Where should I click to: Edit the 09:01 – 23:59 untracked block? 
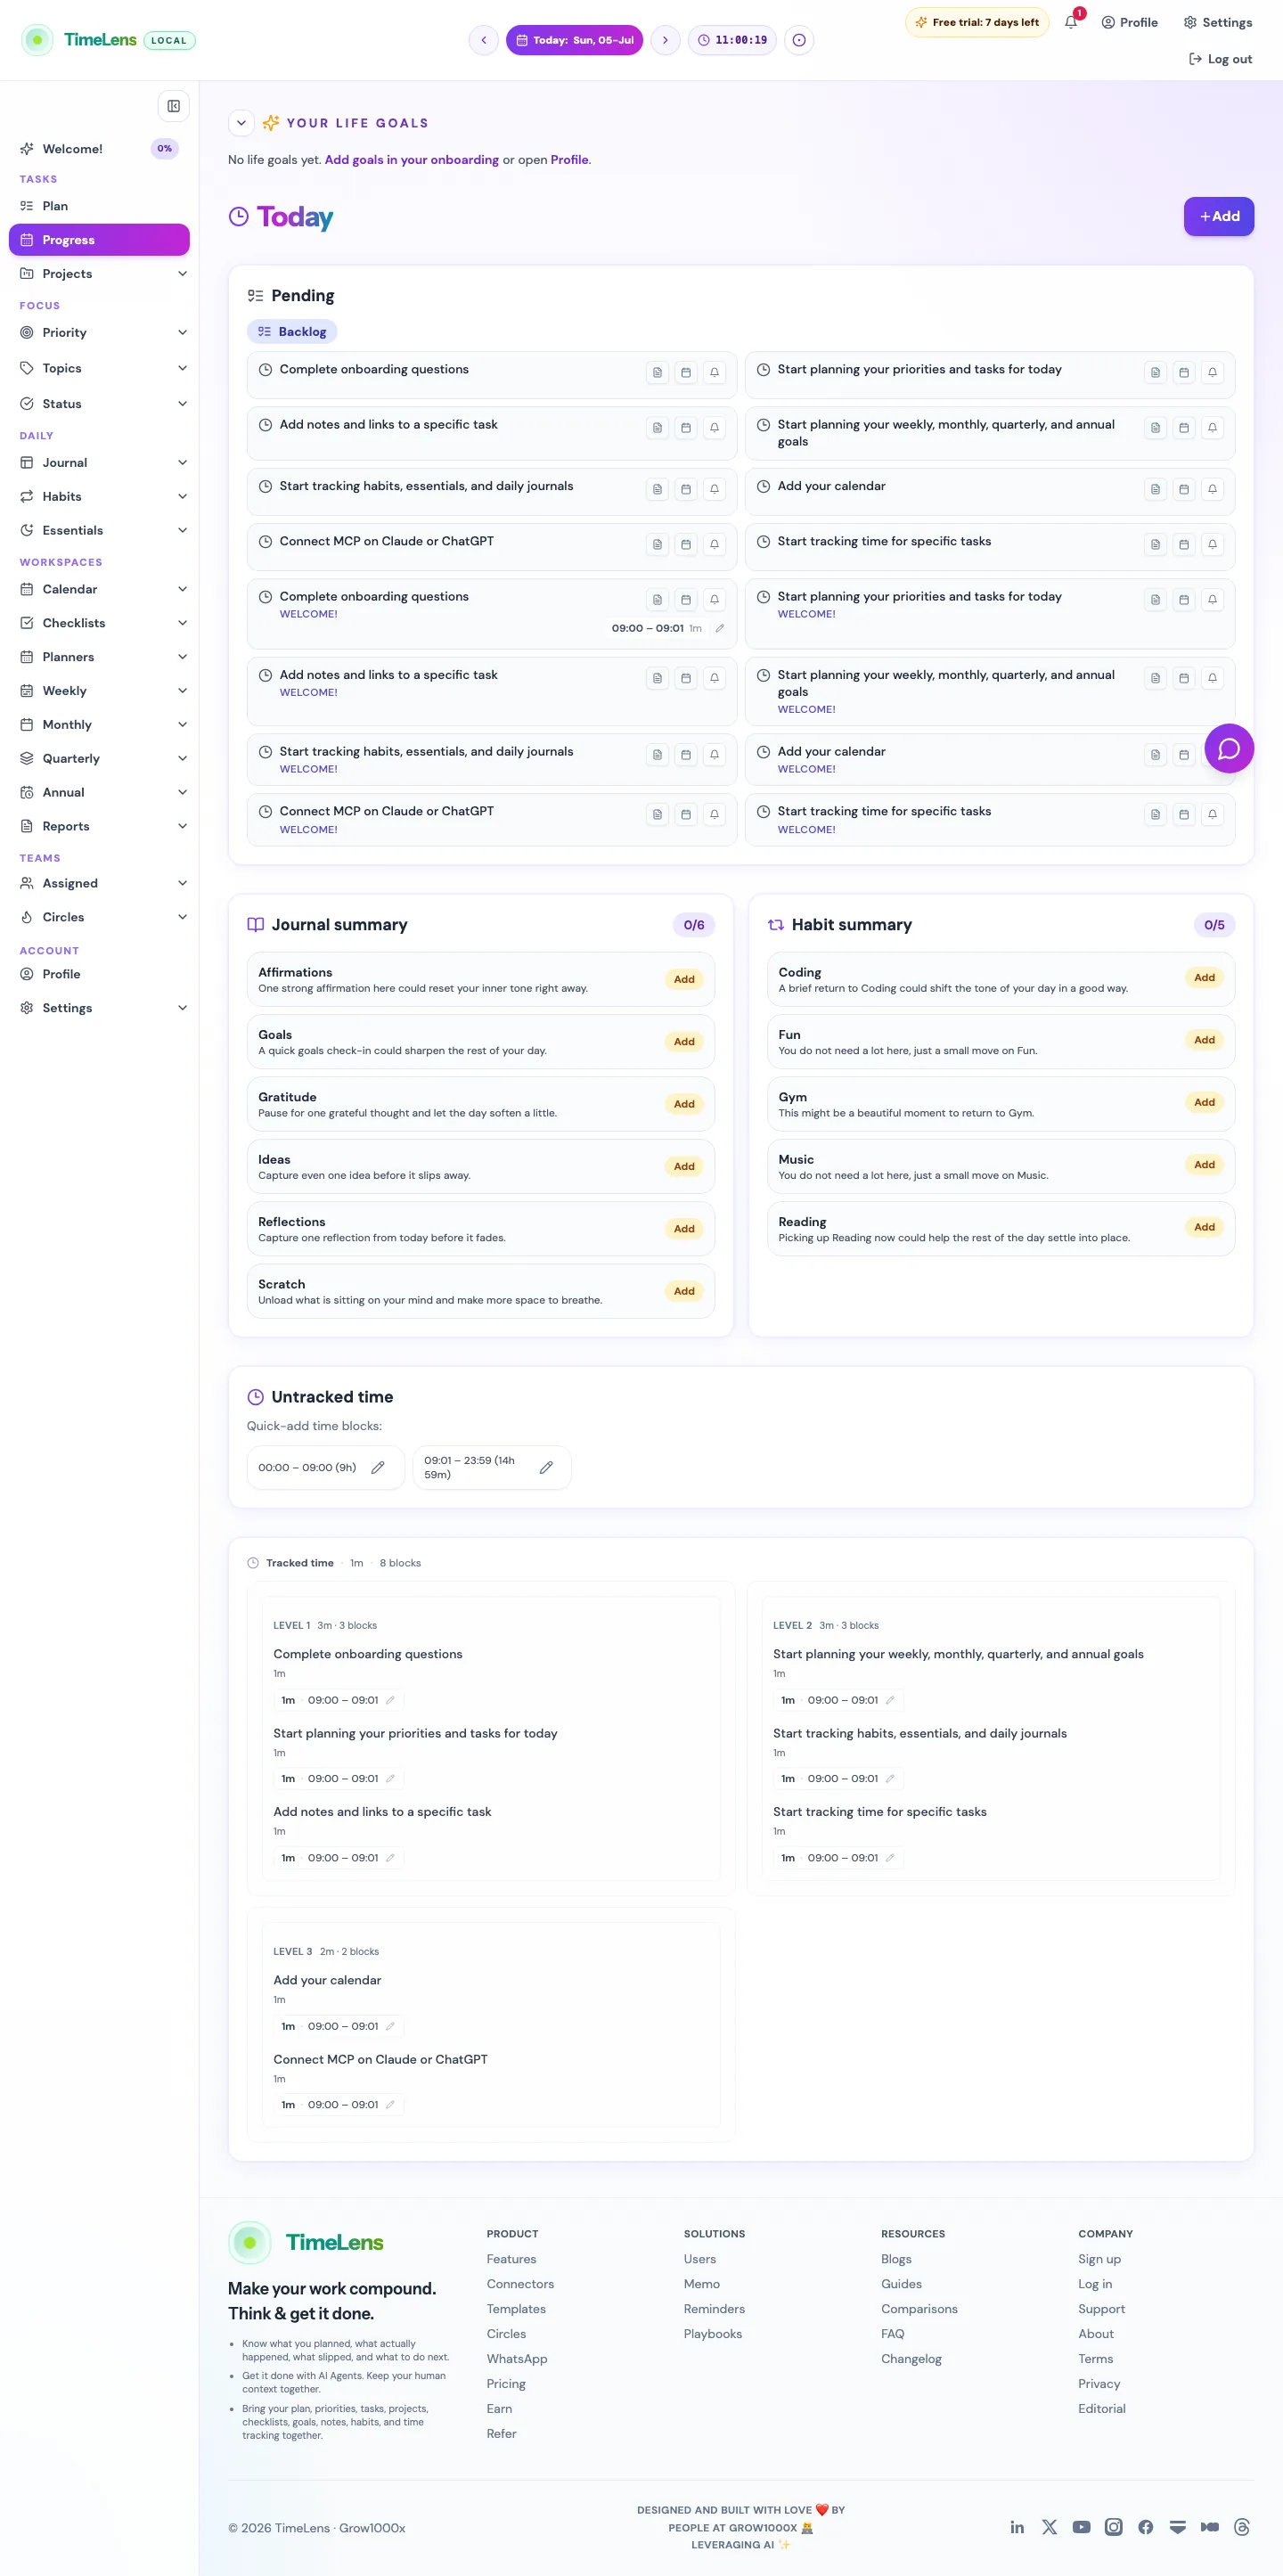(546, 1467)
